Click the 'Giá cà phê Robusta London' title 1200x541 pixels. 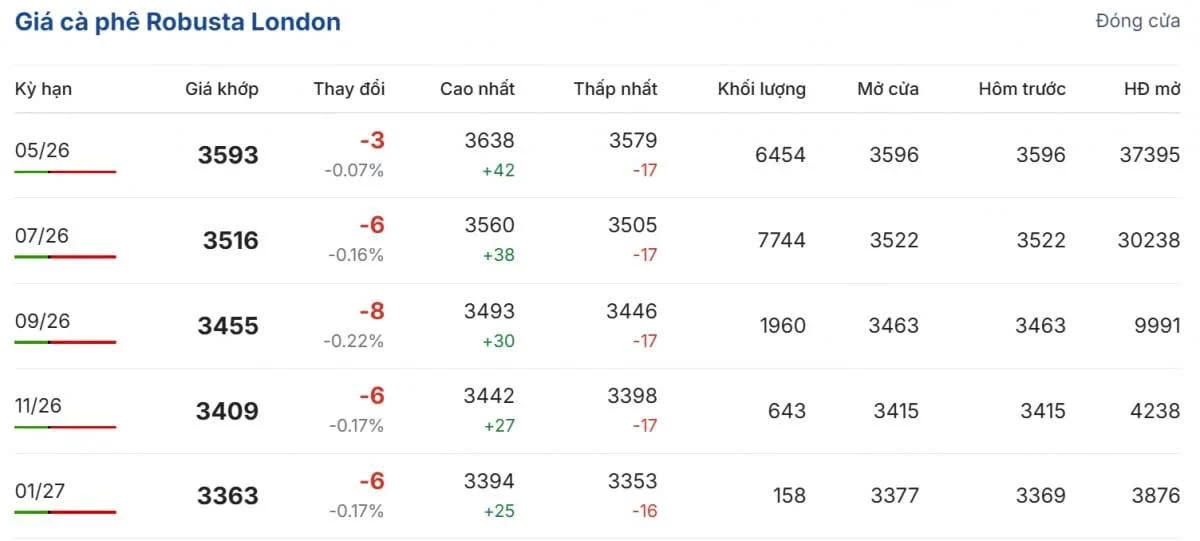pyautogui.click(x=177, y=22)
